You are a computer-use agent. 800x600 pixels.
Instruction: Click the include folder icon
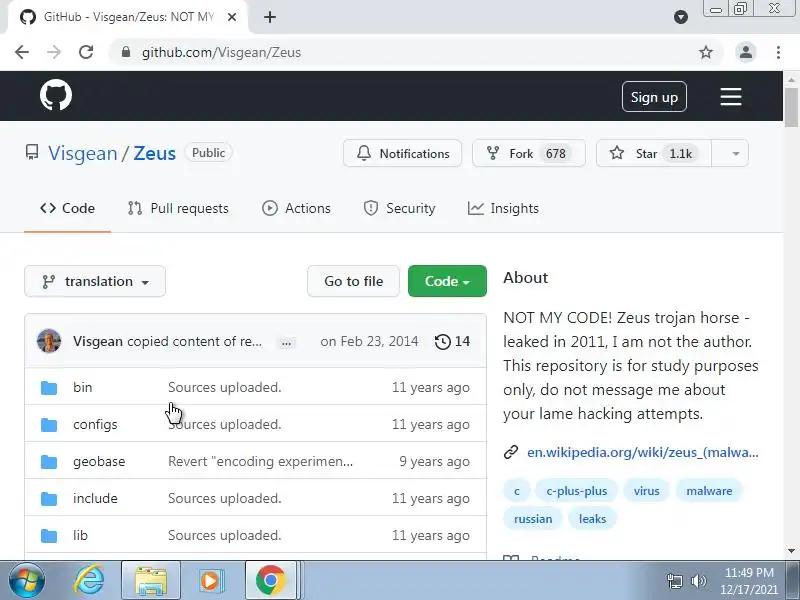pyautogui.click(x=49, y=498)
